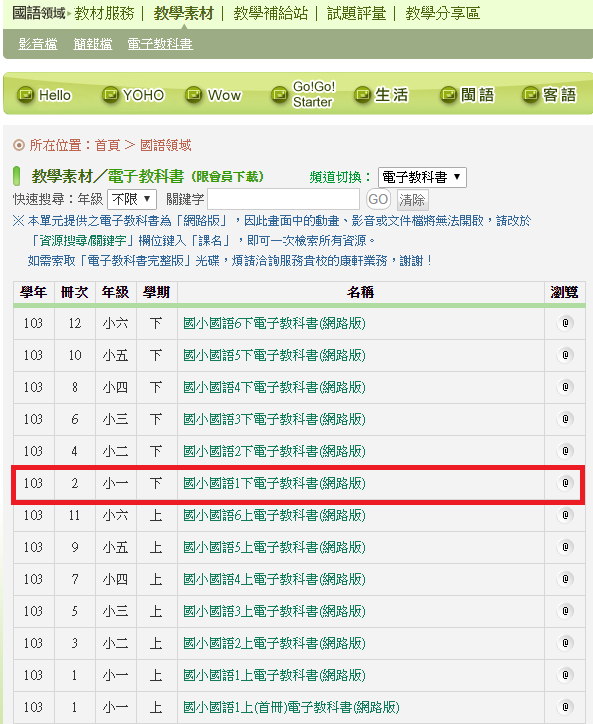Go to 國語領域 in breadcrumb
593x724 pixels.
pyautogui.click(x=165, y=145)
